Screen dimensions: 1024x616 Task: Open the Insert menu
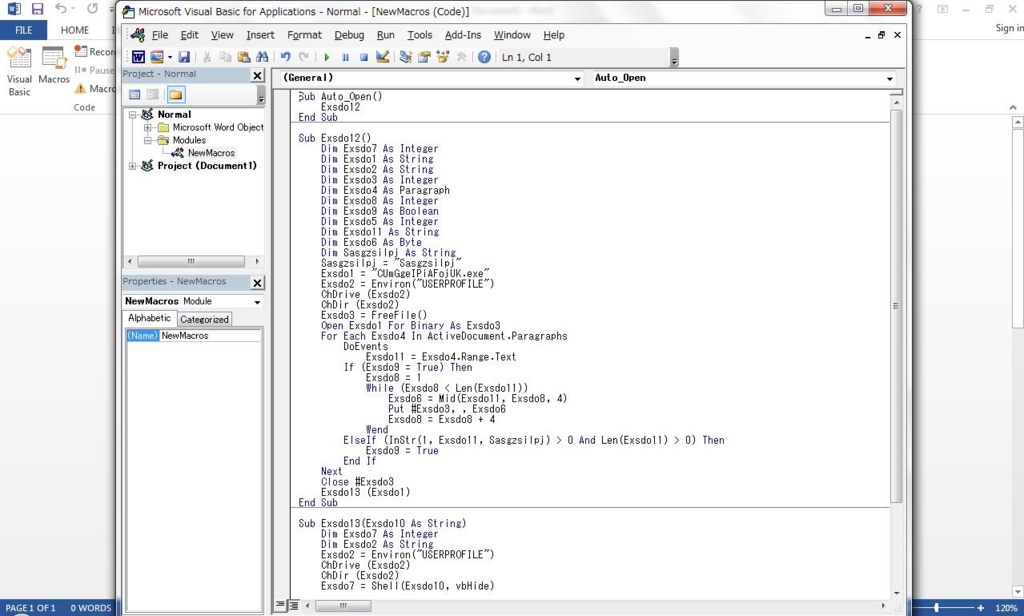click(261, 35)
